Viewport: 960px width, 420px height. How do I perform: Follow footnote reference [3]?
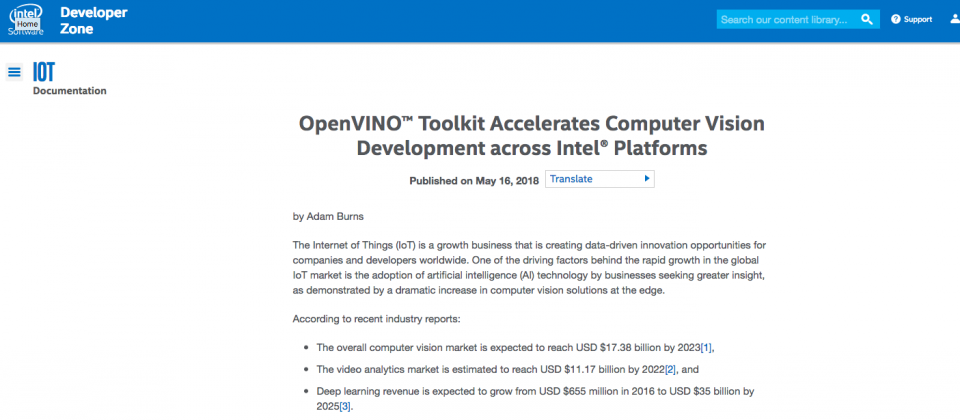tap(345, 406)
